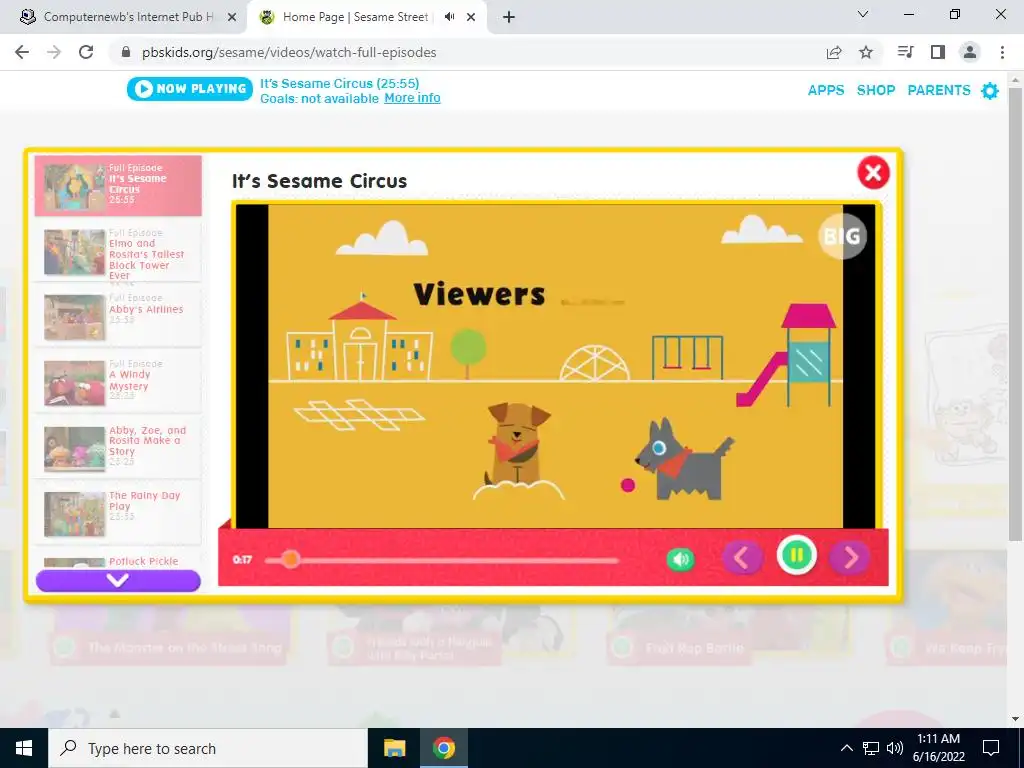The width and height of the screenshot is (1024, 768).
Task: Open the PBS Kids settings gear
Action: pyautogui.click(x=990, y=91)
